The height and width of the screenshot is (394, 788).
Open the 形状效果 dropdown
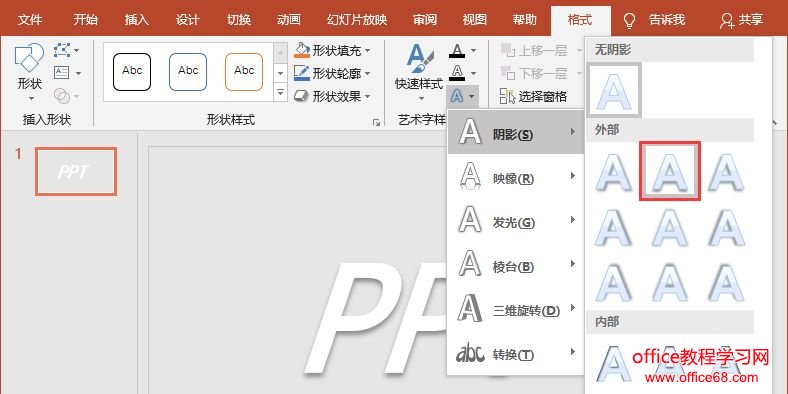click(x=333, y=96)
